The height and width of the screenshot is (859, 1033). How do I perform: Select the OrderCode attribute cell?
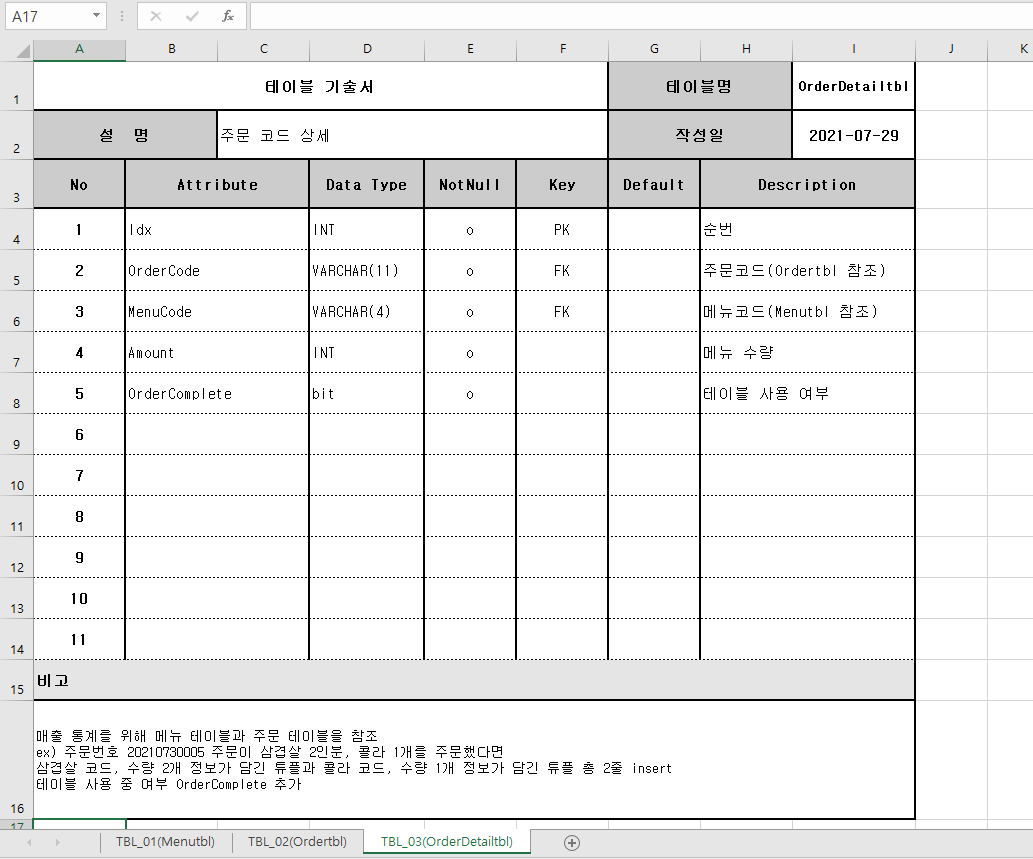(x=216, y=270)
